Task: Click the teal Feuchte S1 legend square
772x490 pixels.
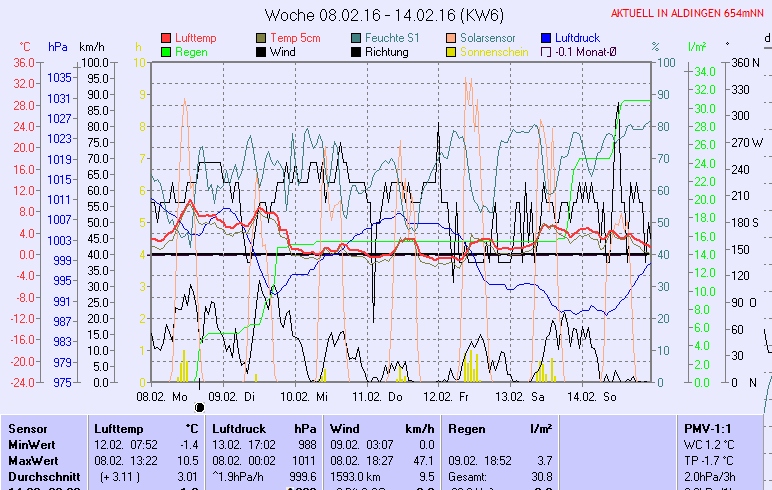Action: (x=357, y=38)
